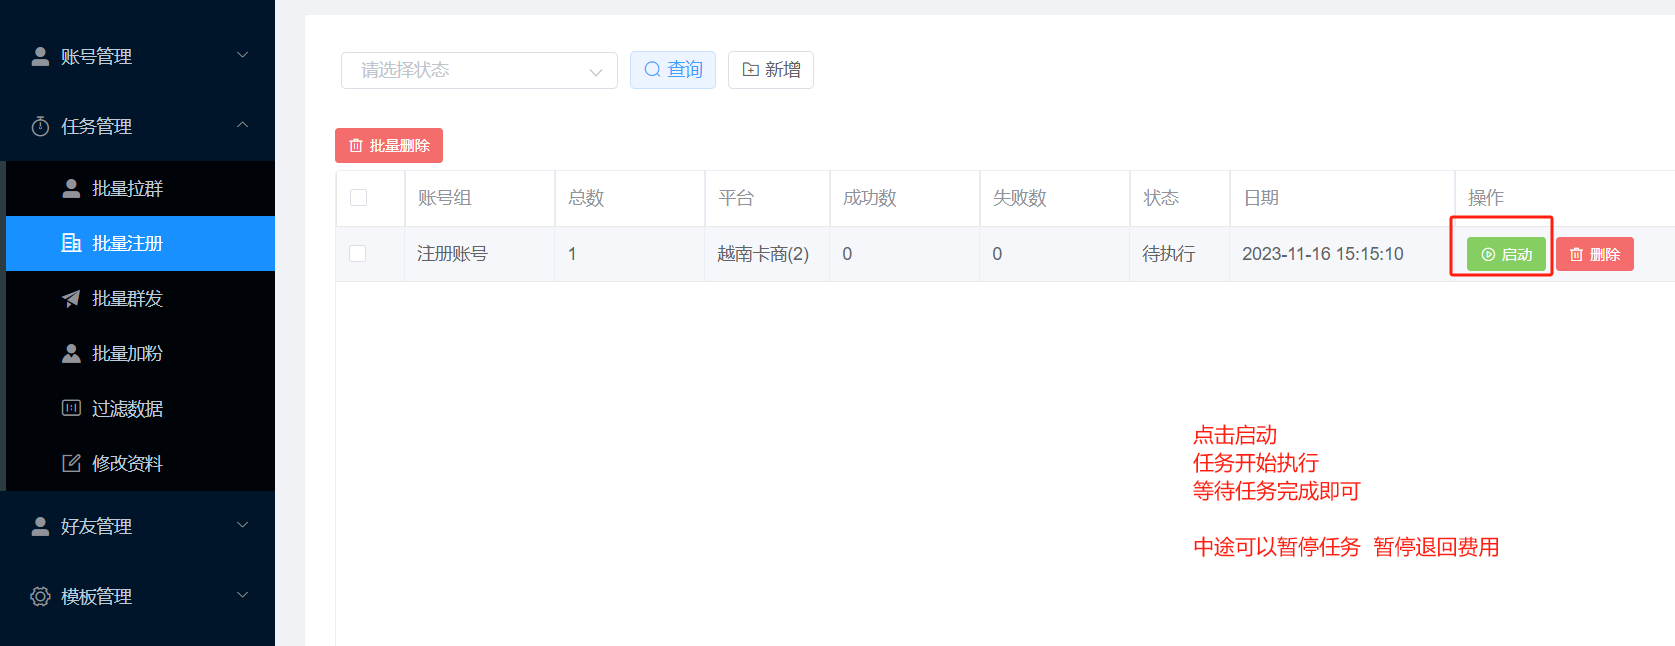Click the 任务管理 clock icon
The height and width of the screenshot is (646, 1675).
[40, 127]
